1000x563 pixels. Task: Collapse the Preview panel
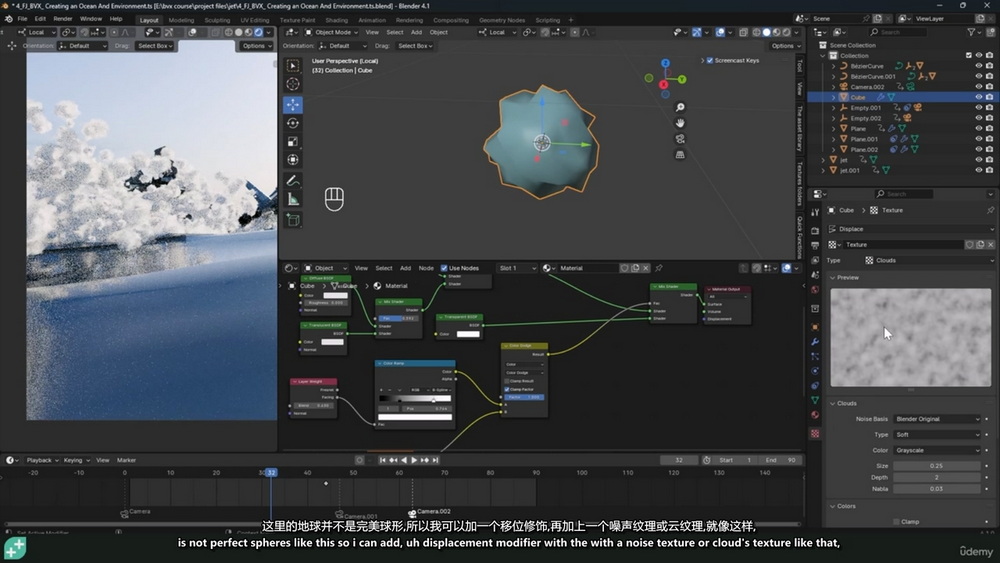847,277
